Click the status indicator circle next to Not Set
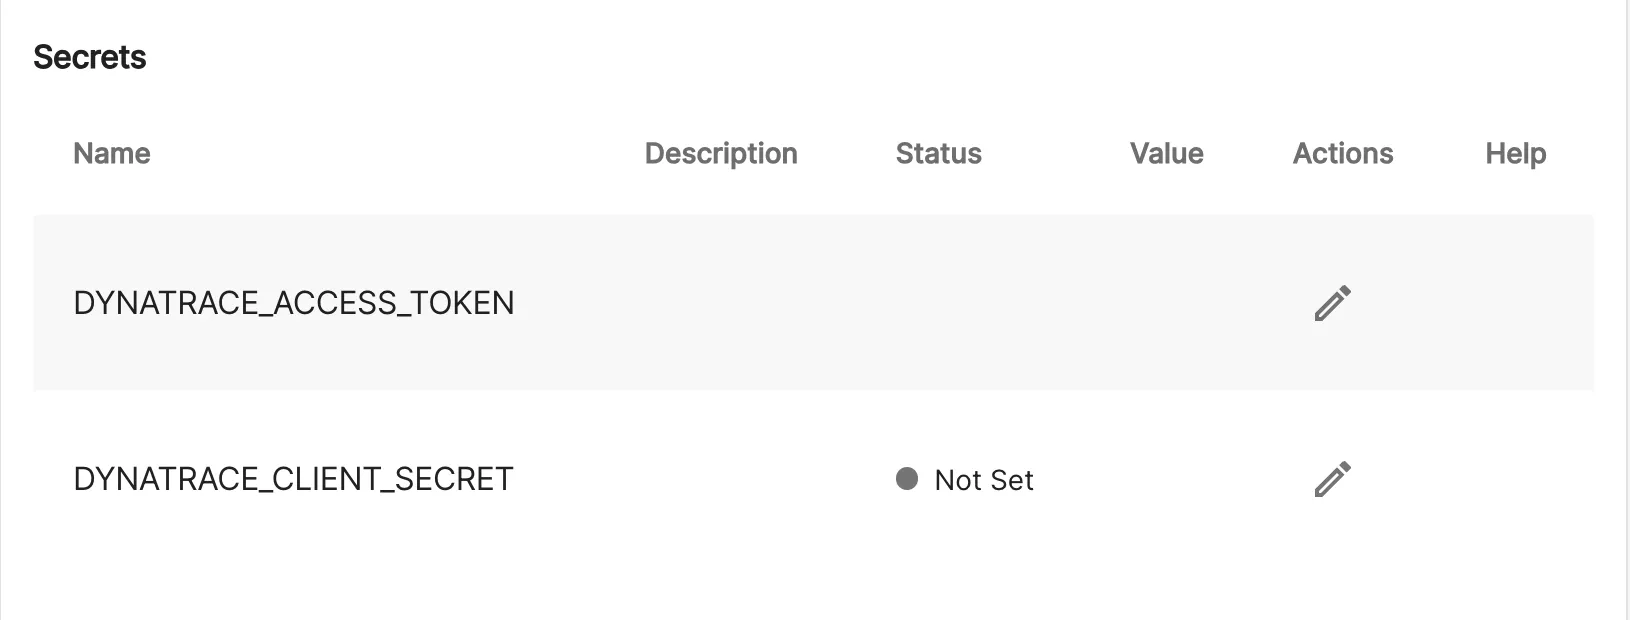The image size is (1630, 620). (907, 480)
